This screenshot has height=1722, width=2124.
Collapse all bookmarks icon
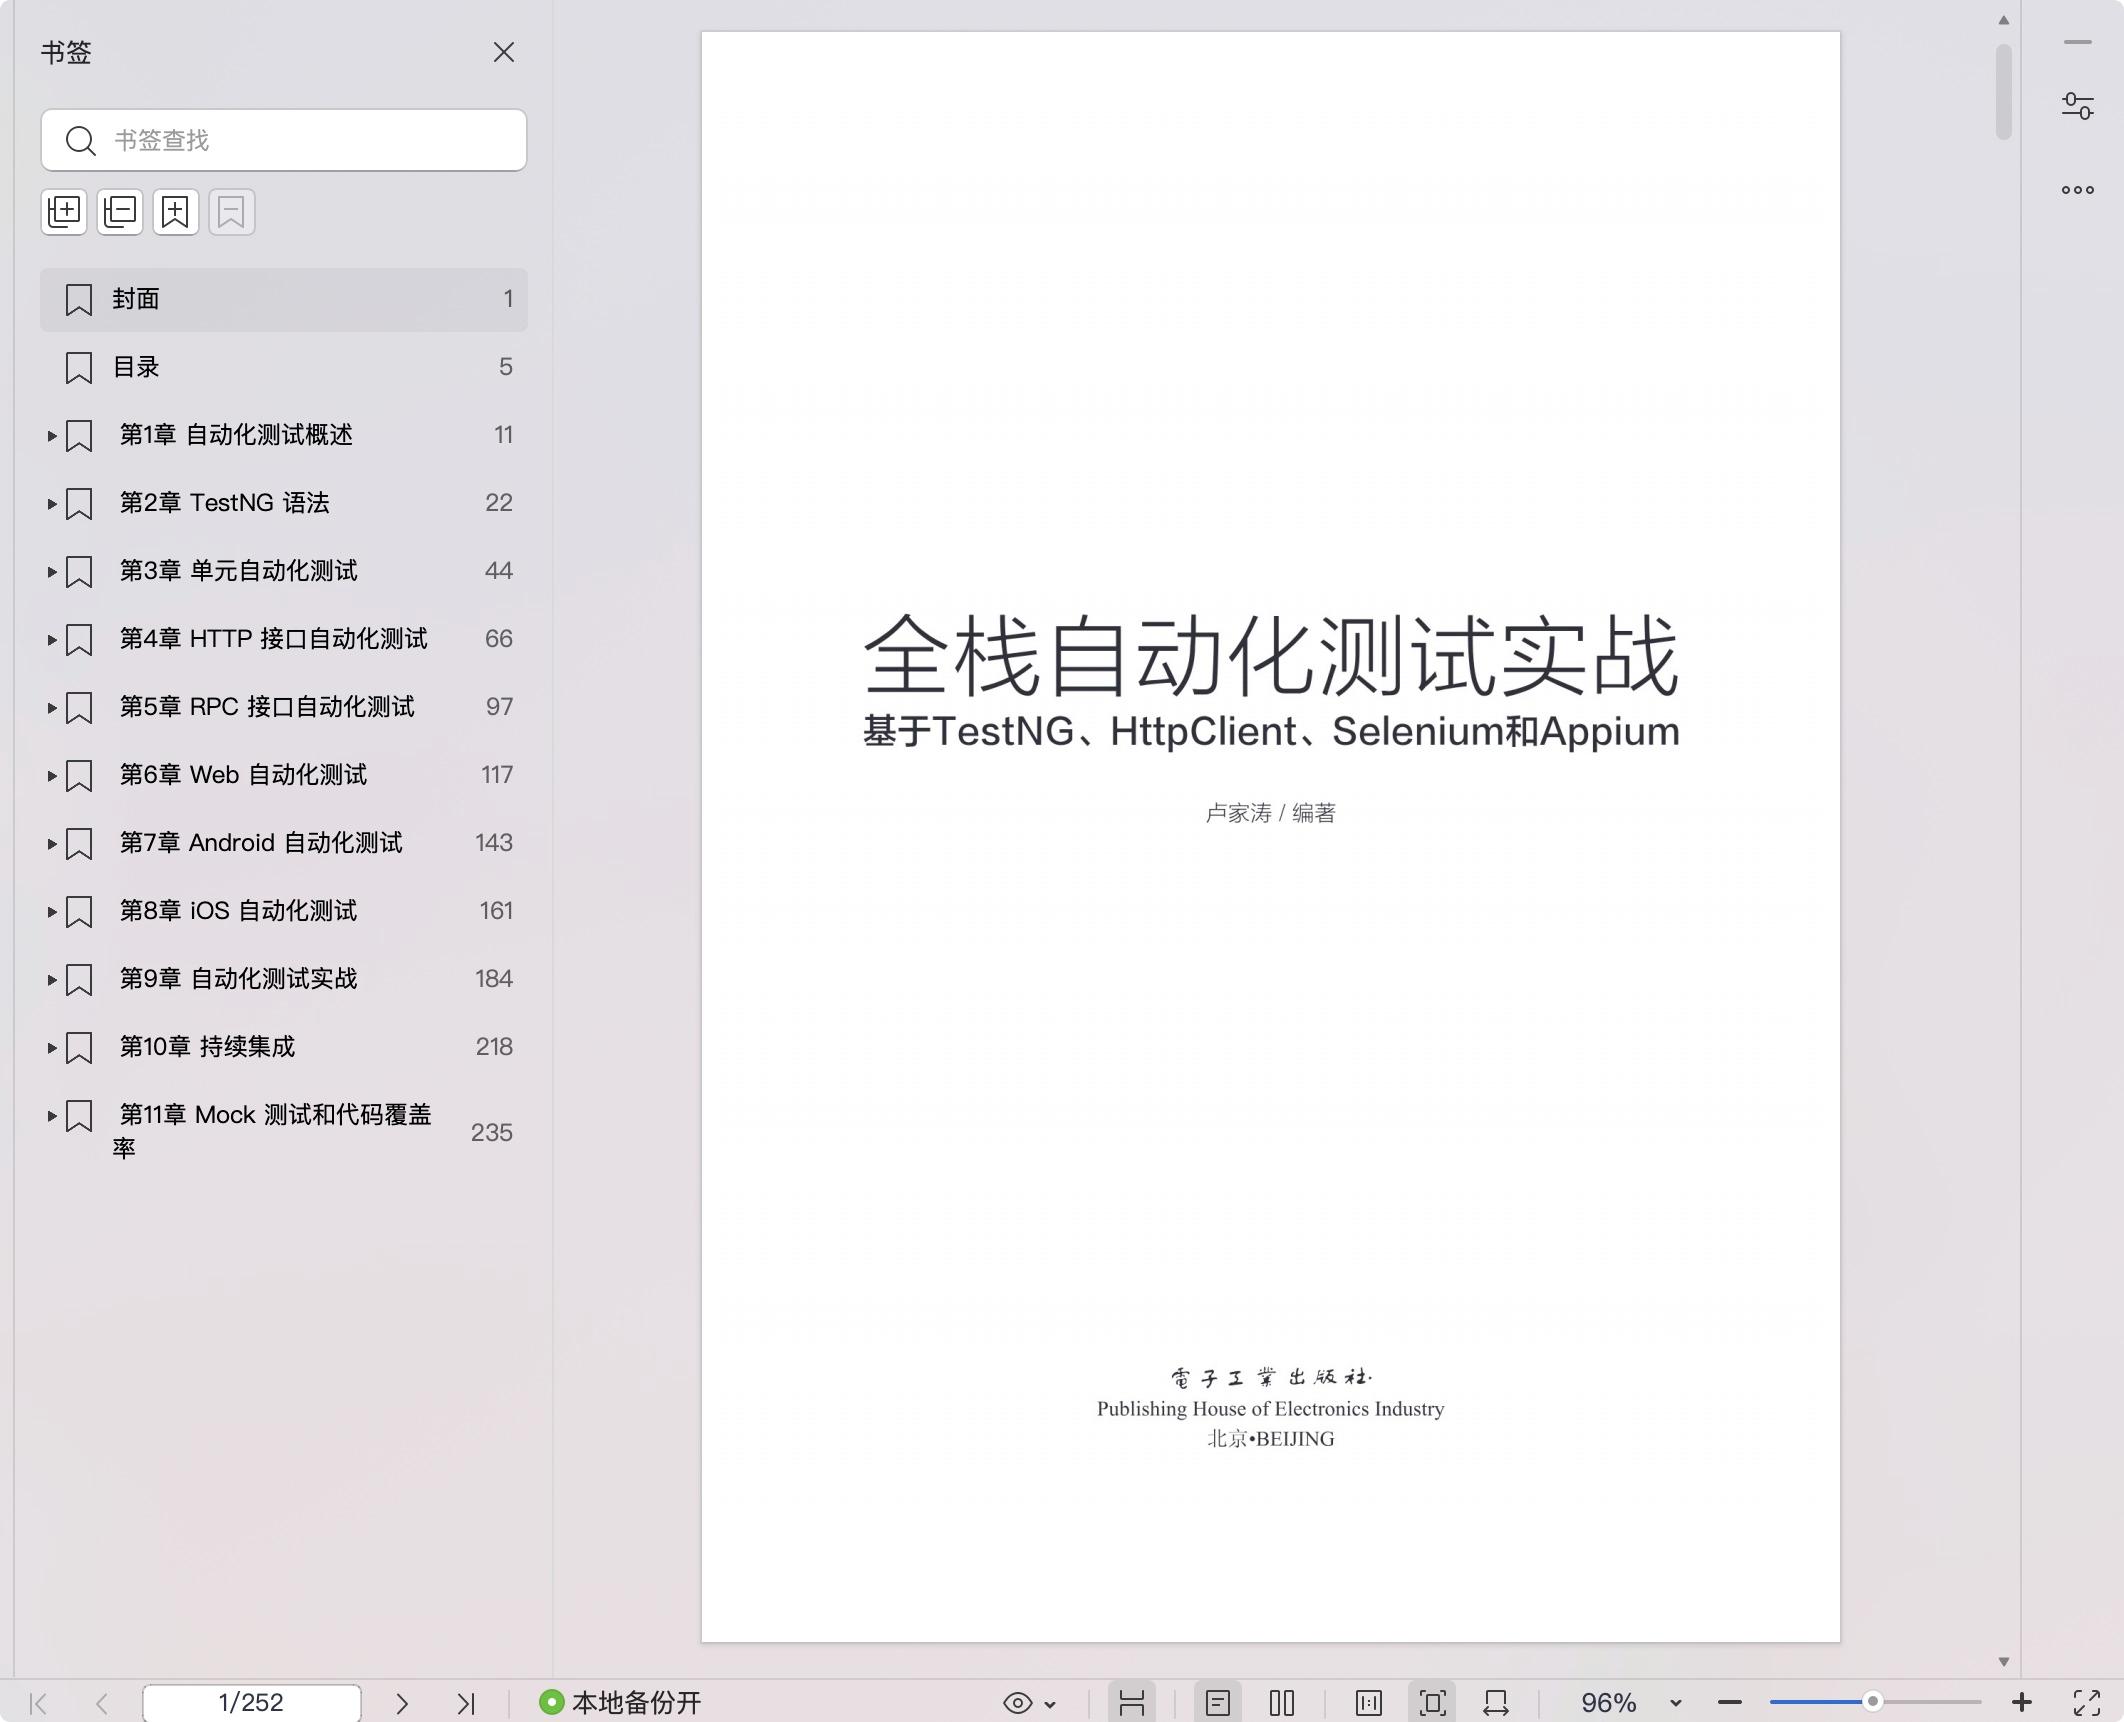coord(120,212)
